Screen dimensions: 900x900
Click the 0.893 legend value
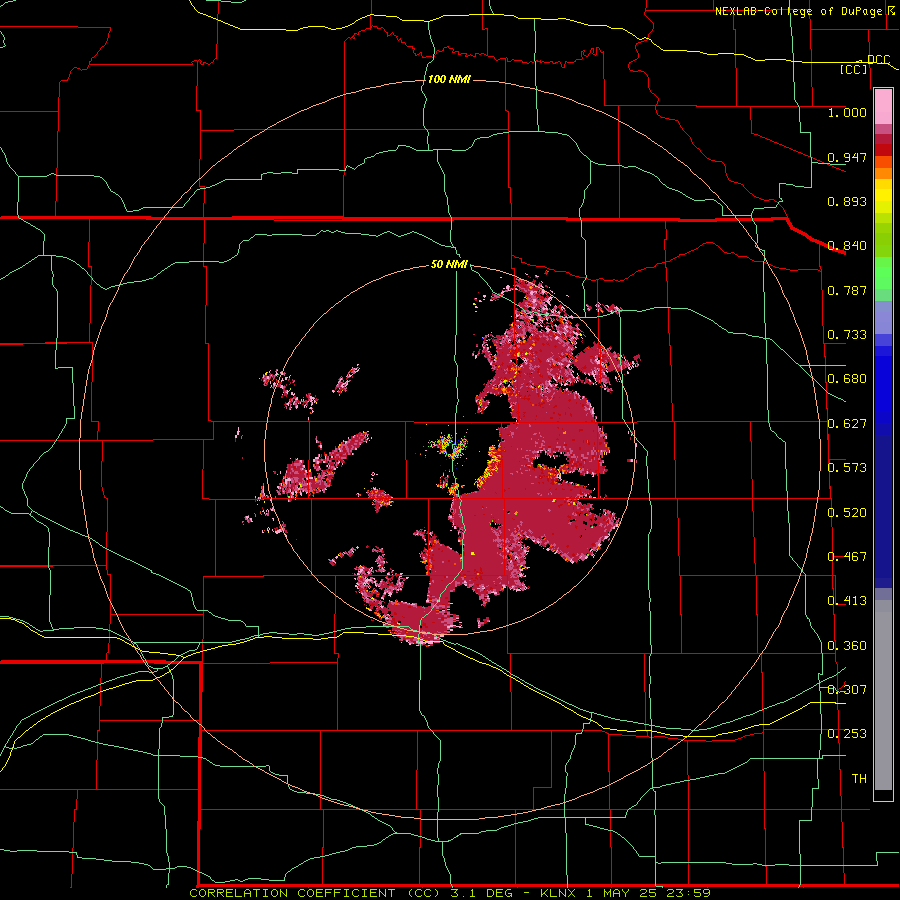847,201
